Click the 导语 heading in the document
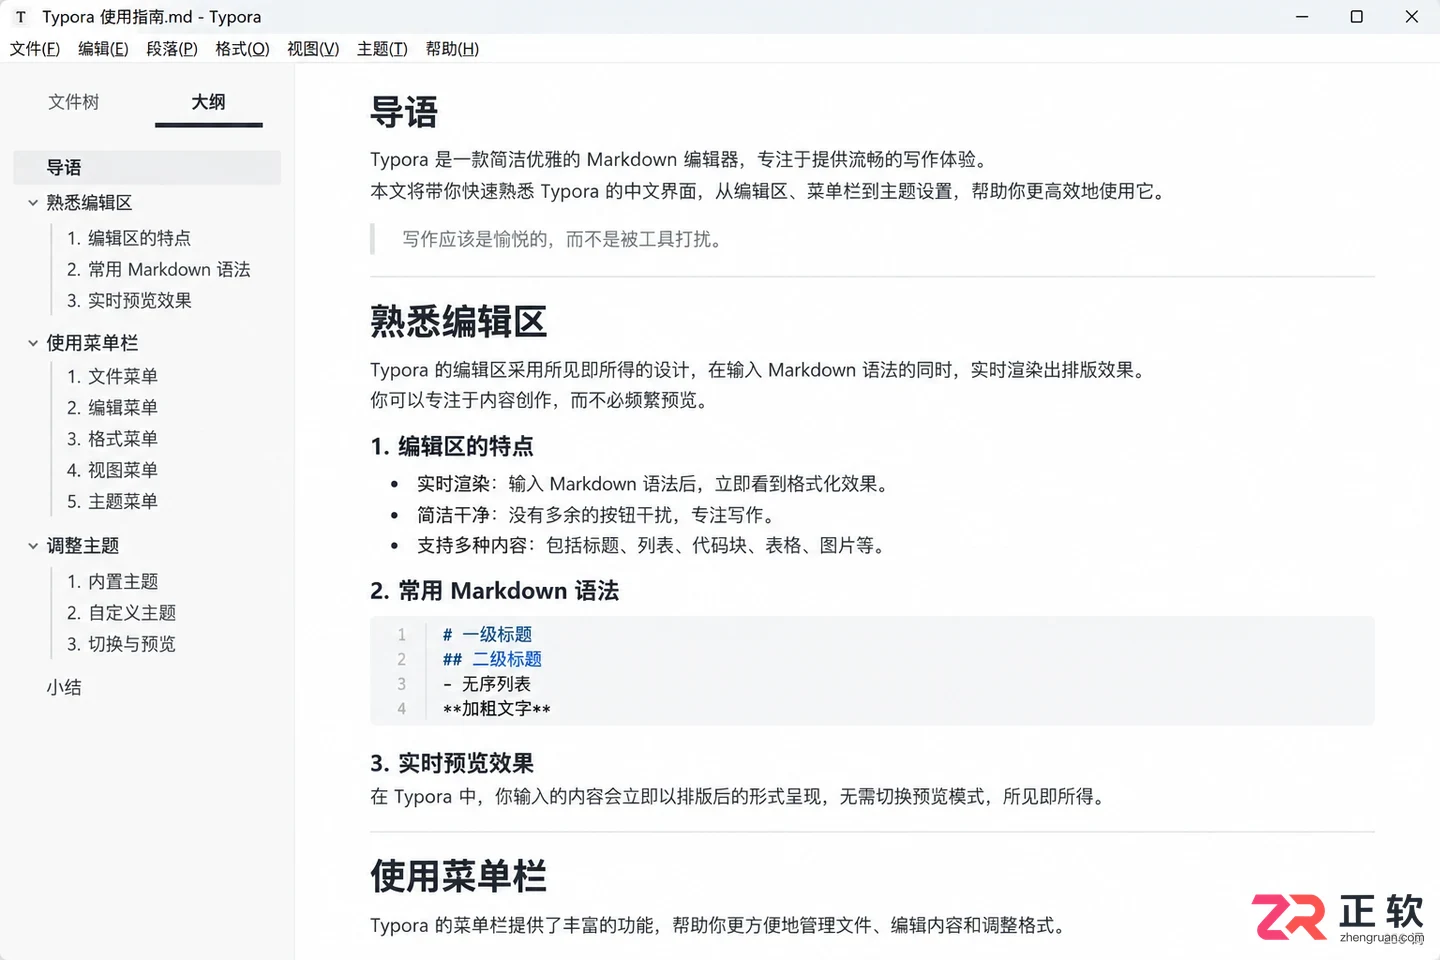 (x=404, y=112)
